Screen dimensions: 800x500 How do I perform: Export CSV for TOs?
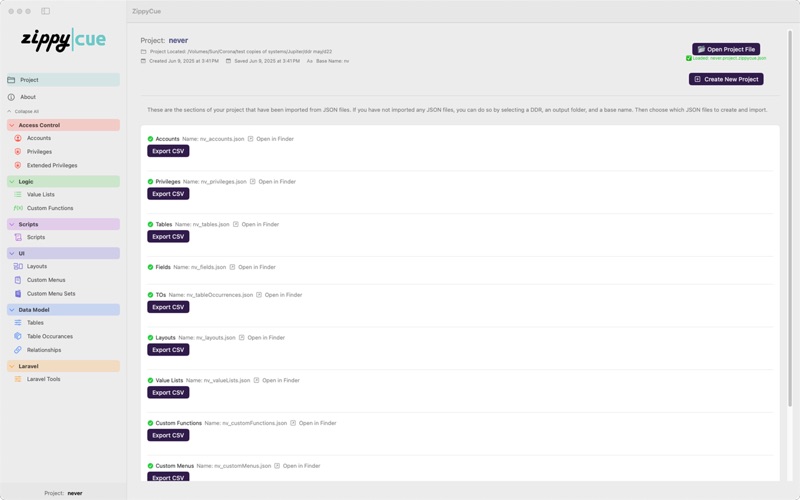(168, 307)
